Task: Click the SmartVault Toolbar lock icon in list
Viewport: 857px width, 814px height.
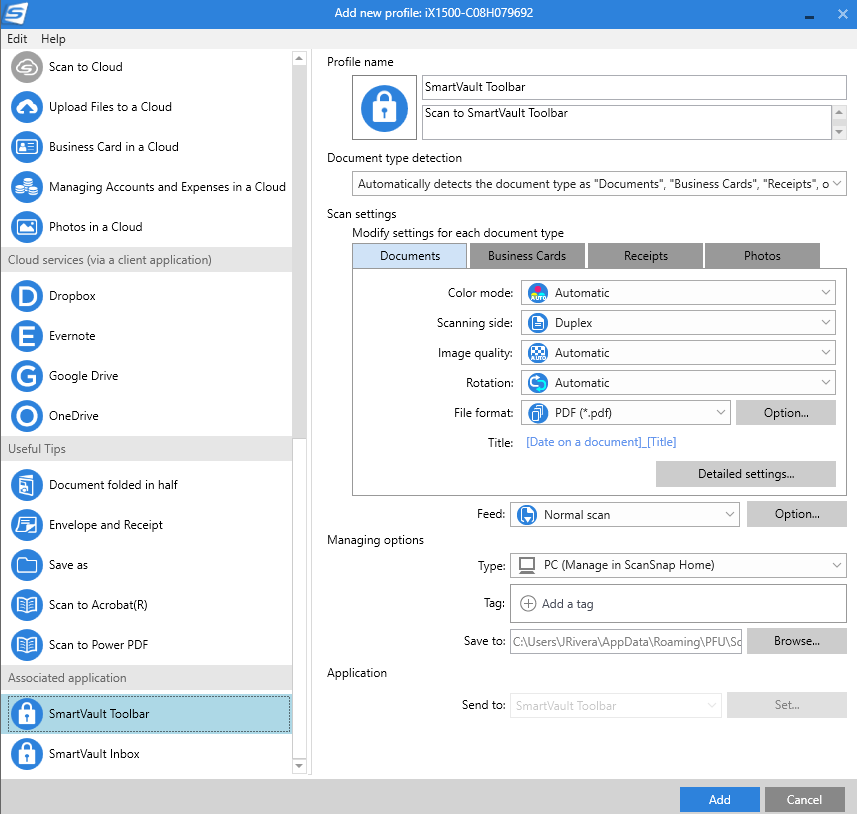Action: (x=27, y=714)
